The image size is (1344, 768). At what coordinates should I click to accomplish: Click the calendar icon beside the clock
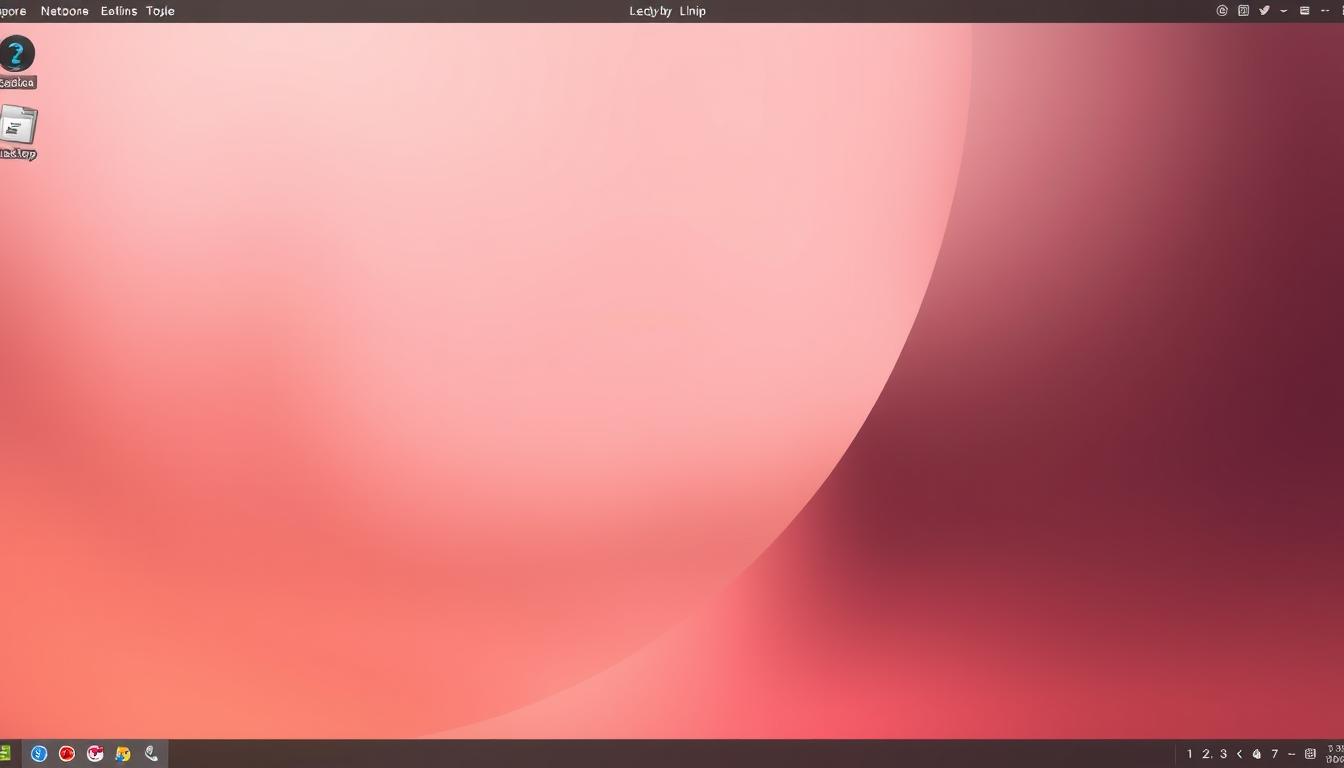point(1310,754)
